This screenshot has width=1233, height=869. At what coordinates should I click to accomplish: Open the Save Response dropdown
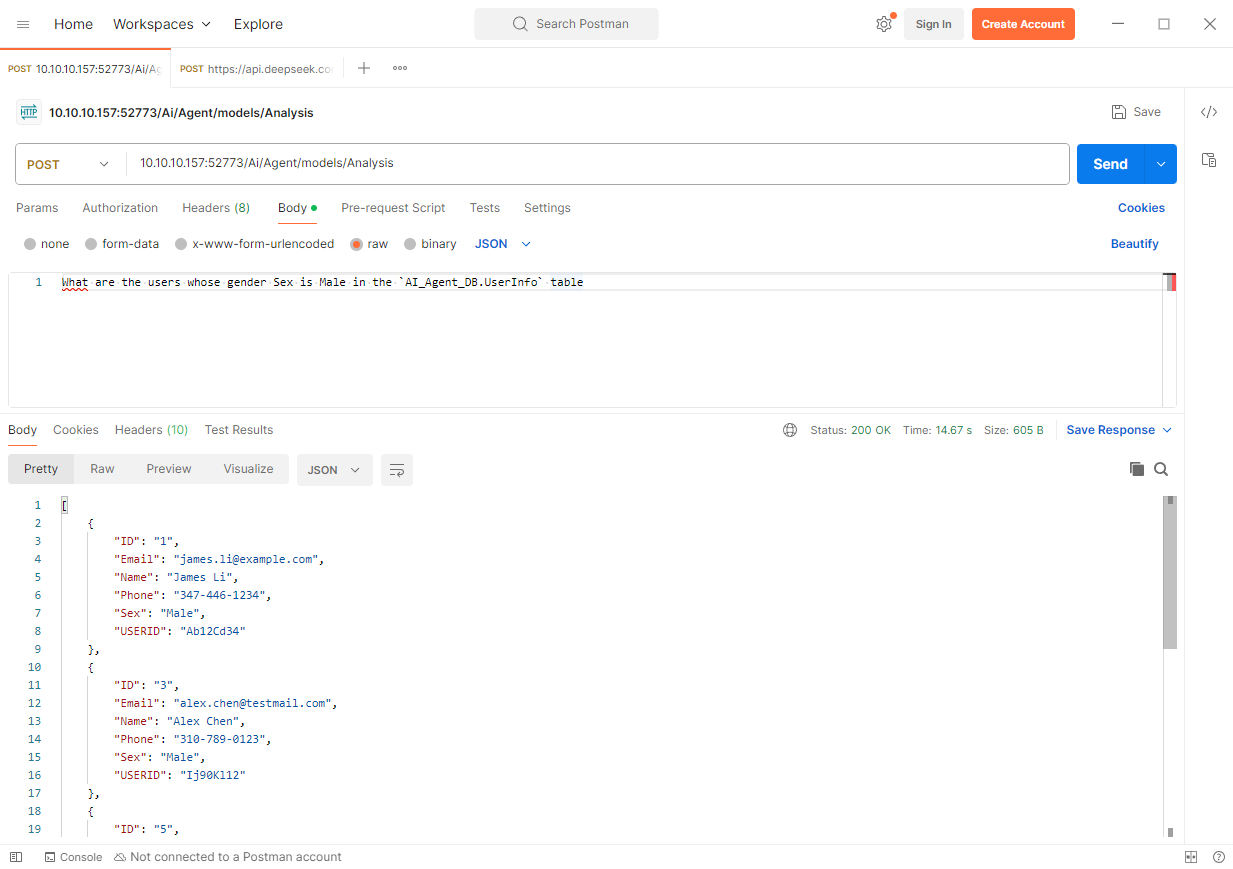[1119, 430]
